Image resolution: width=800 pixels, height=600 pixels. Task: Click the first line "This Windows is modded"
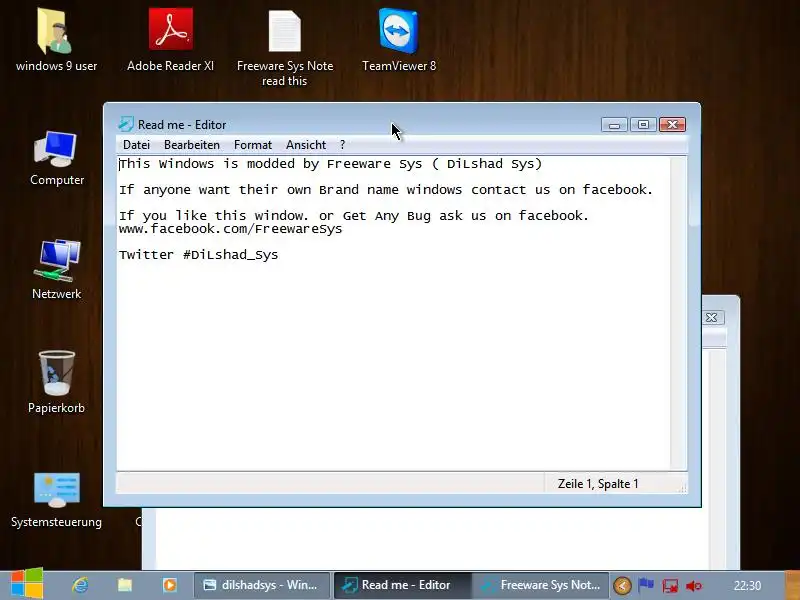coord(330,164)
